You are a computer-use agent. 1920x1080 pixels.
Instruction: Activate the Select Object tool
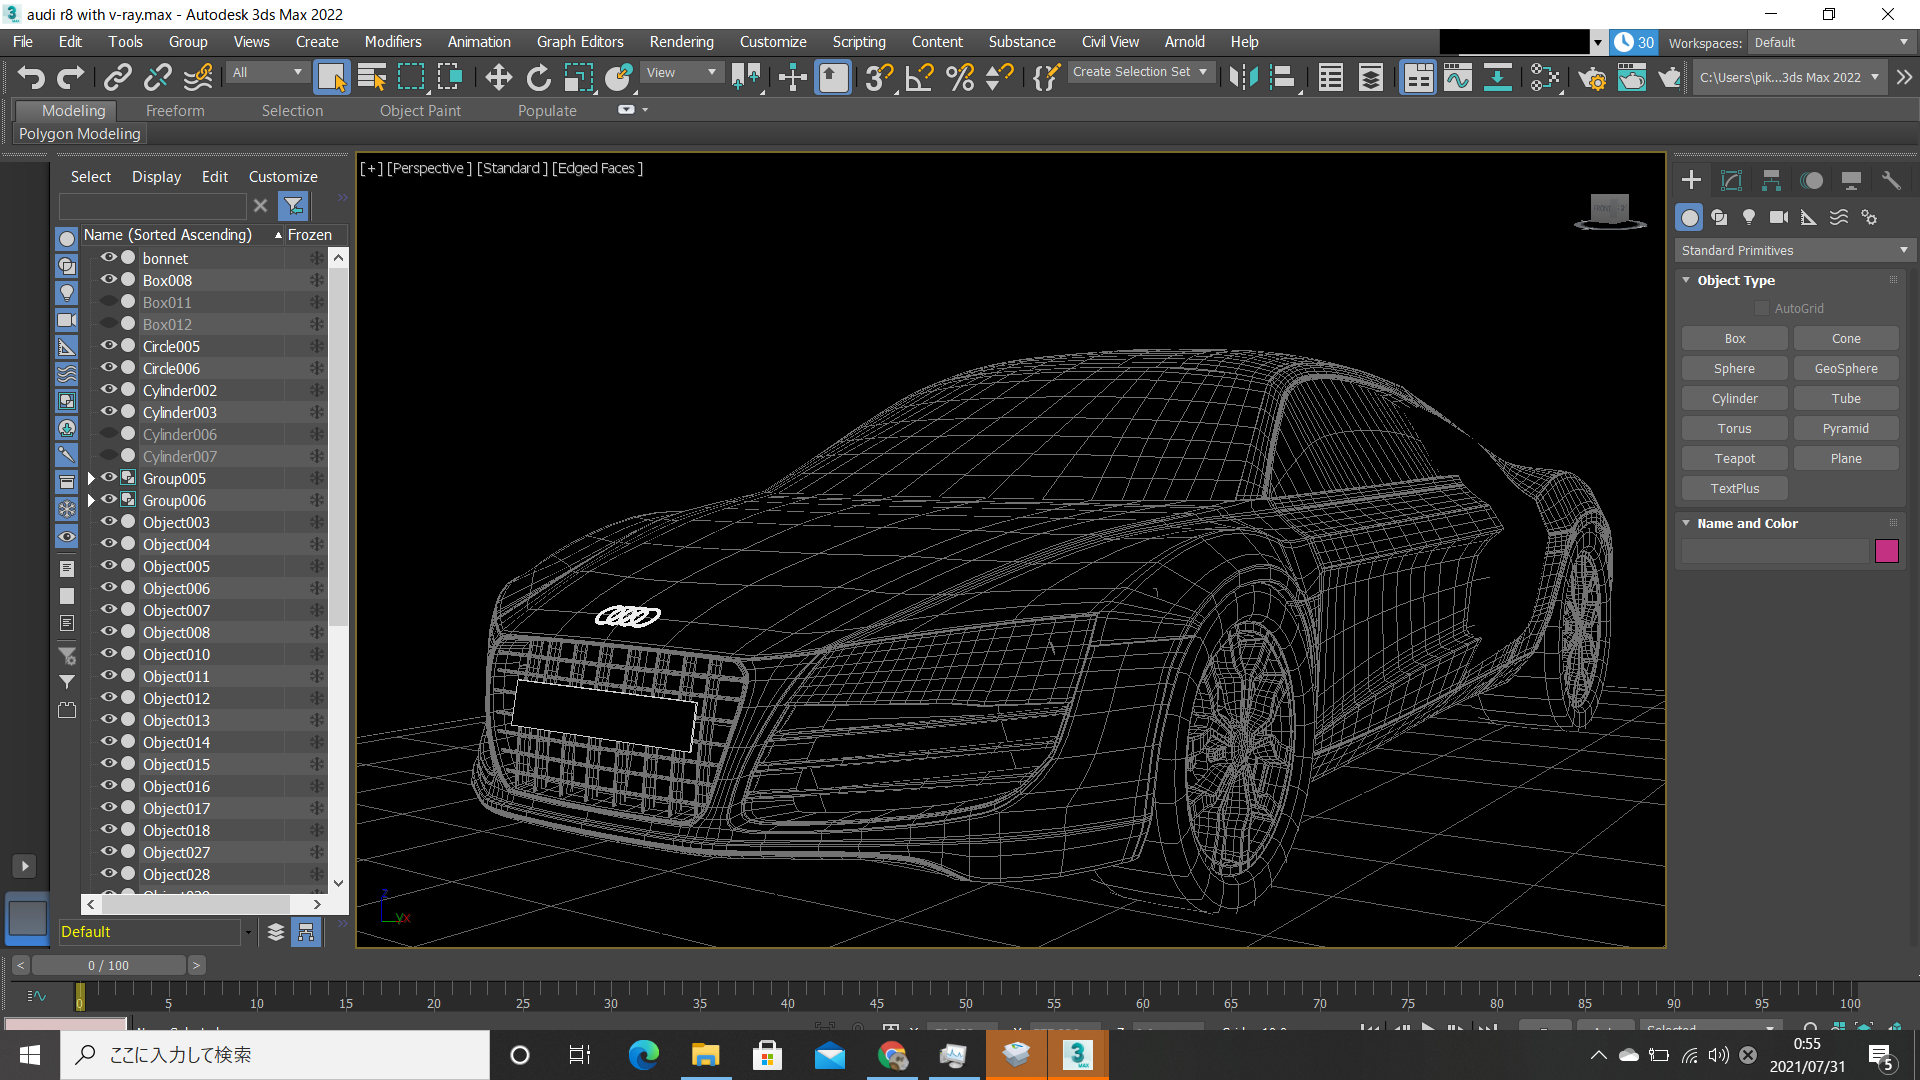click(x=331, y=77)
